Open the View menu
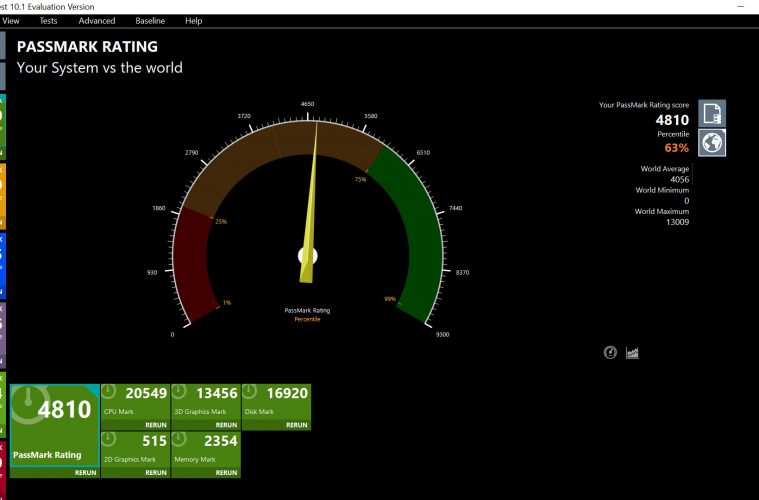 click(11, 21)
